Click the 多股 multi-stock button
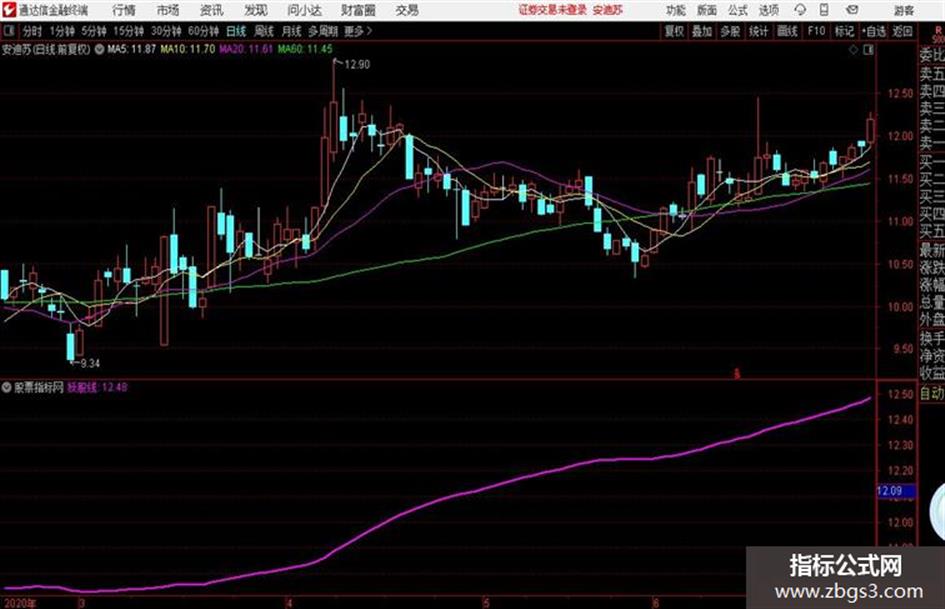Screen dimensions: 945x609 pos(730,31)
